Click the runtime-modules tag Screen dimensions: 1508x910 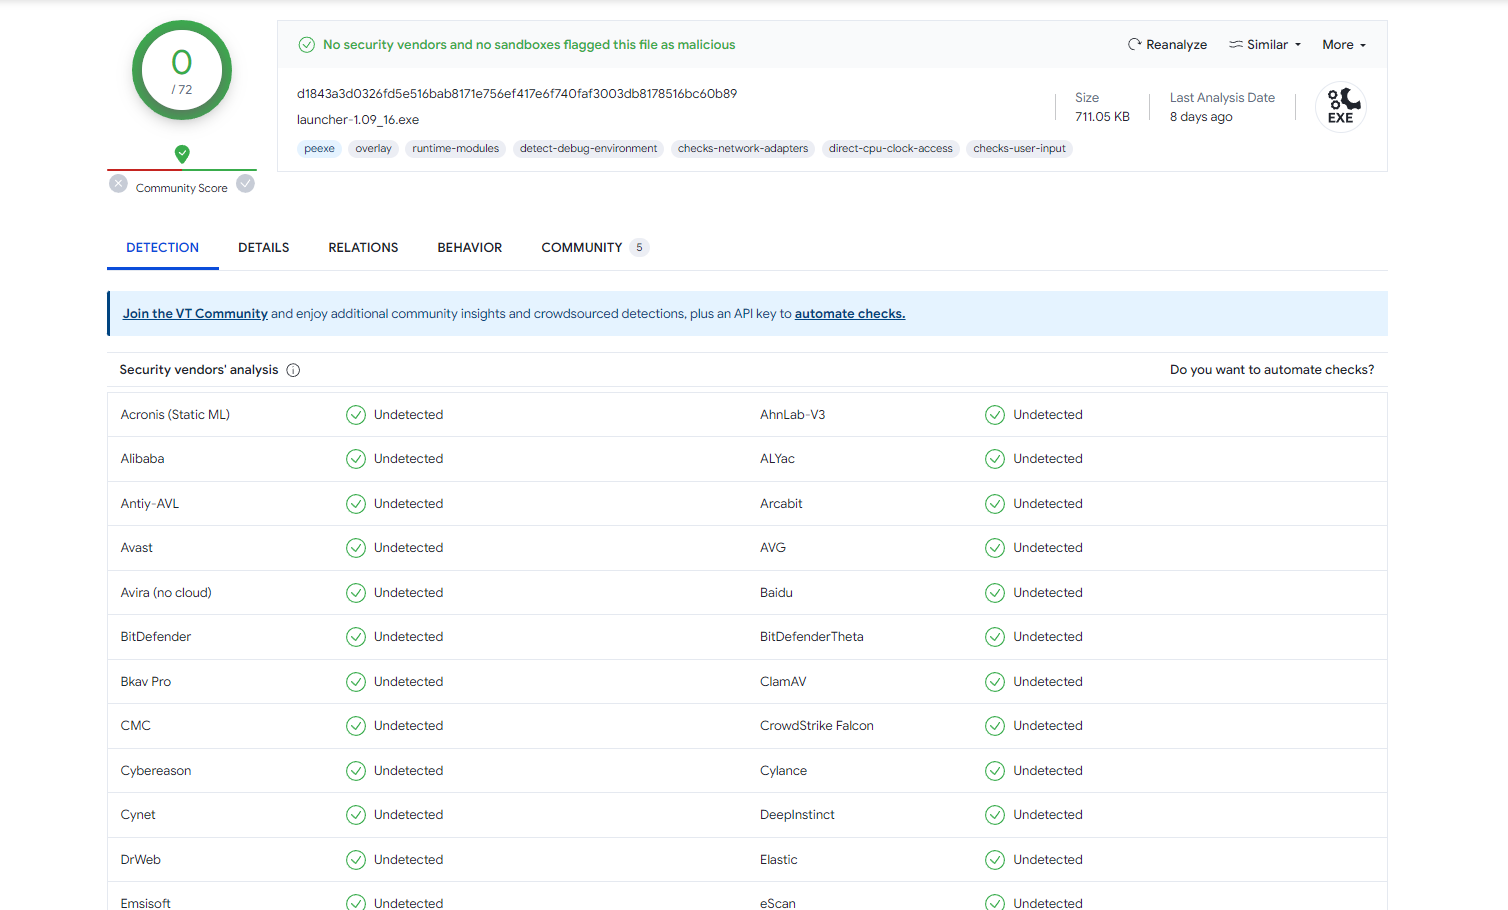pyautogui.click(x=456, y=149)
